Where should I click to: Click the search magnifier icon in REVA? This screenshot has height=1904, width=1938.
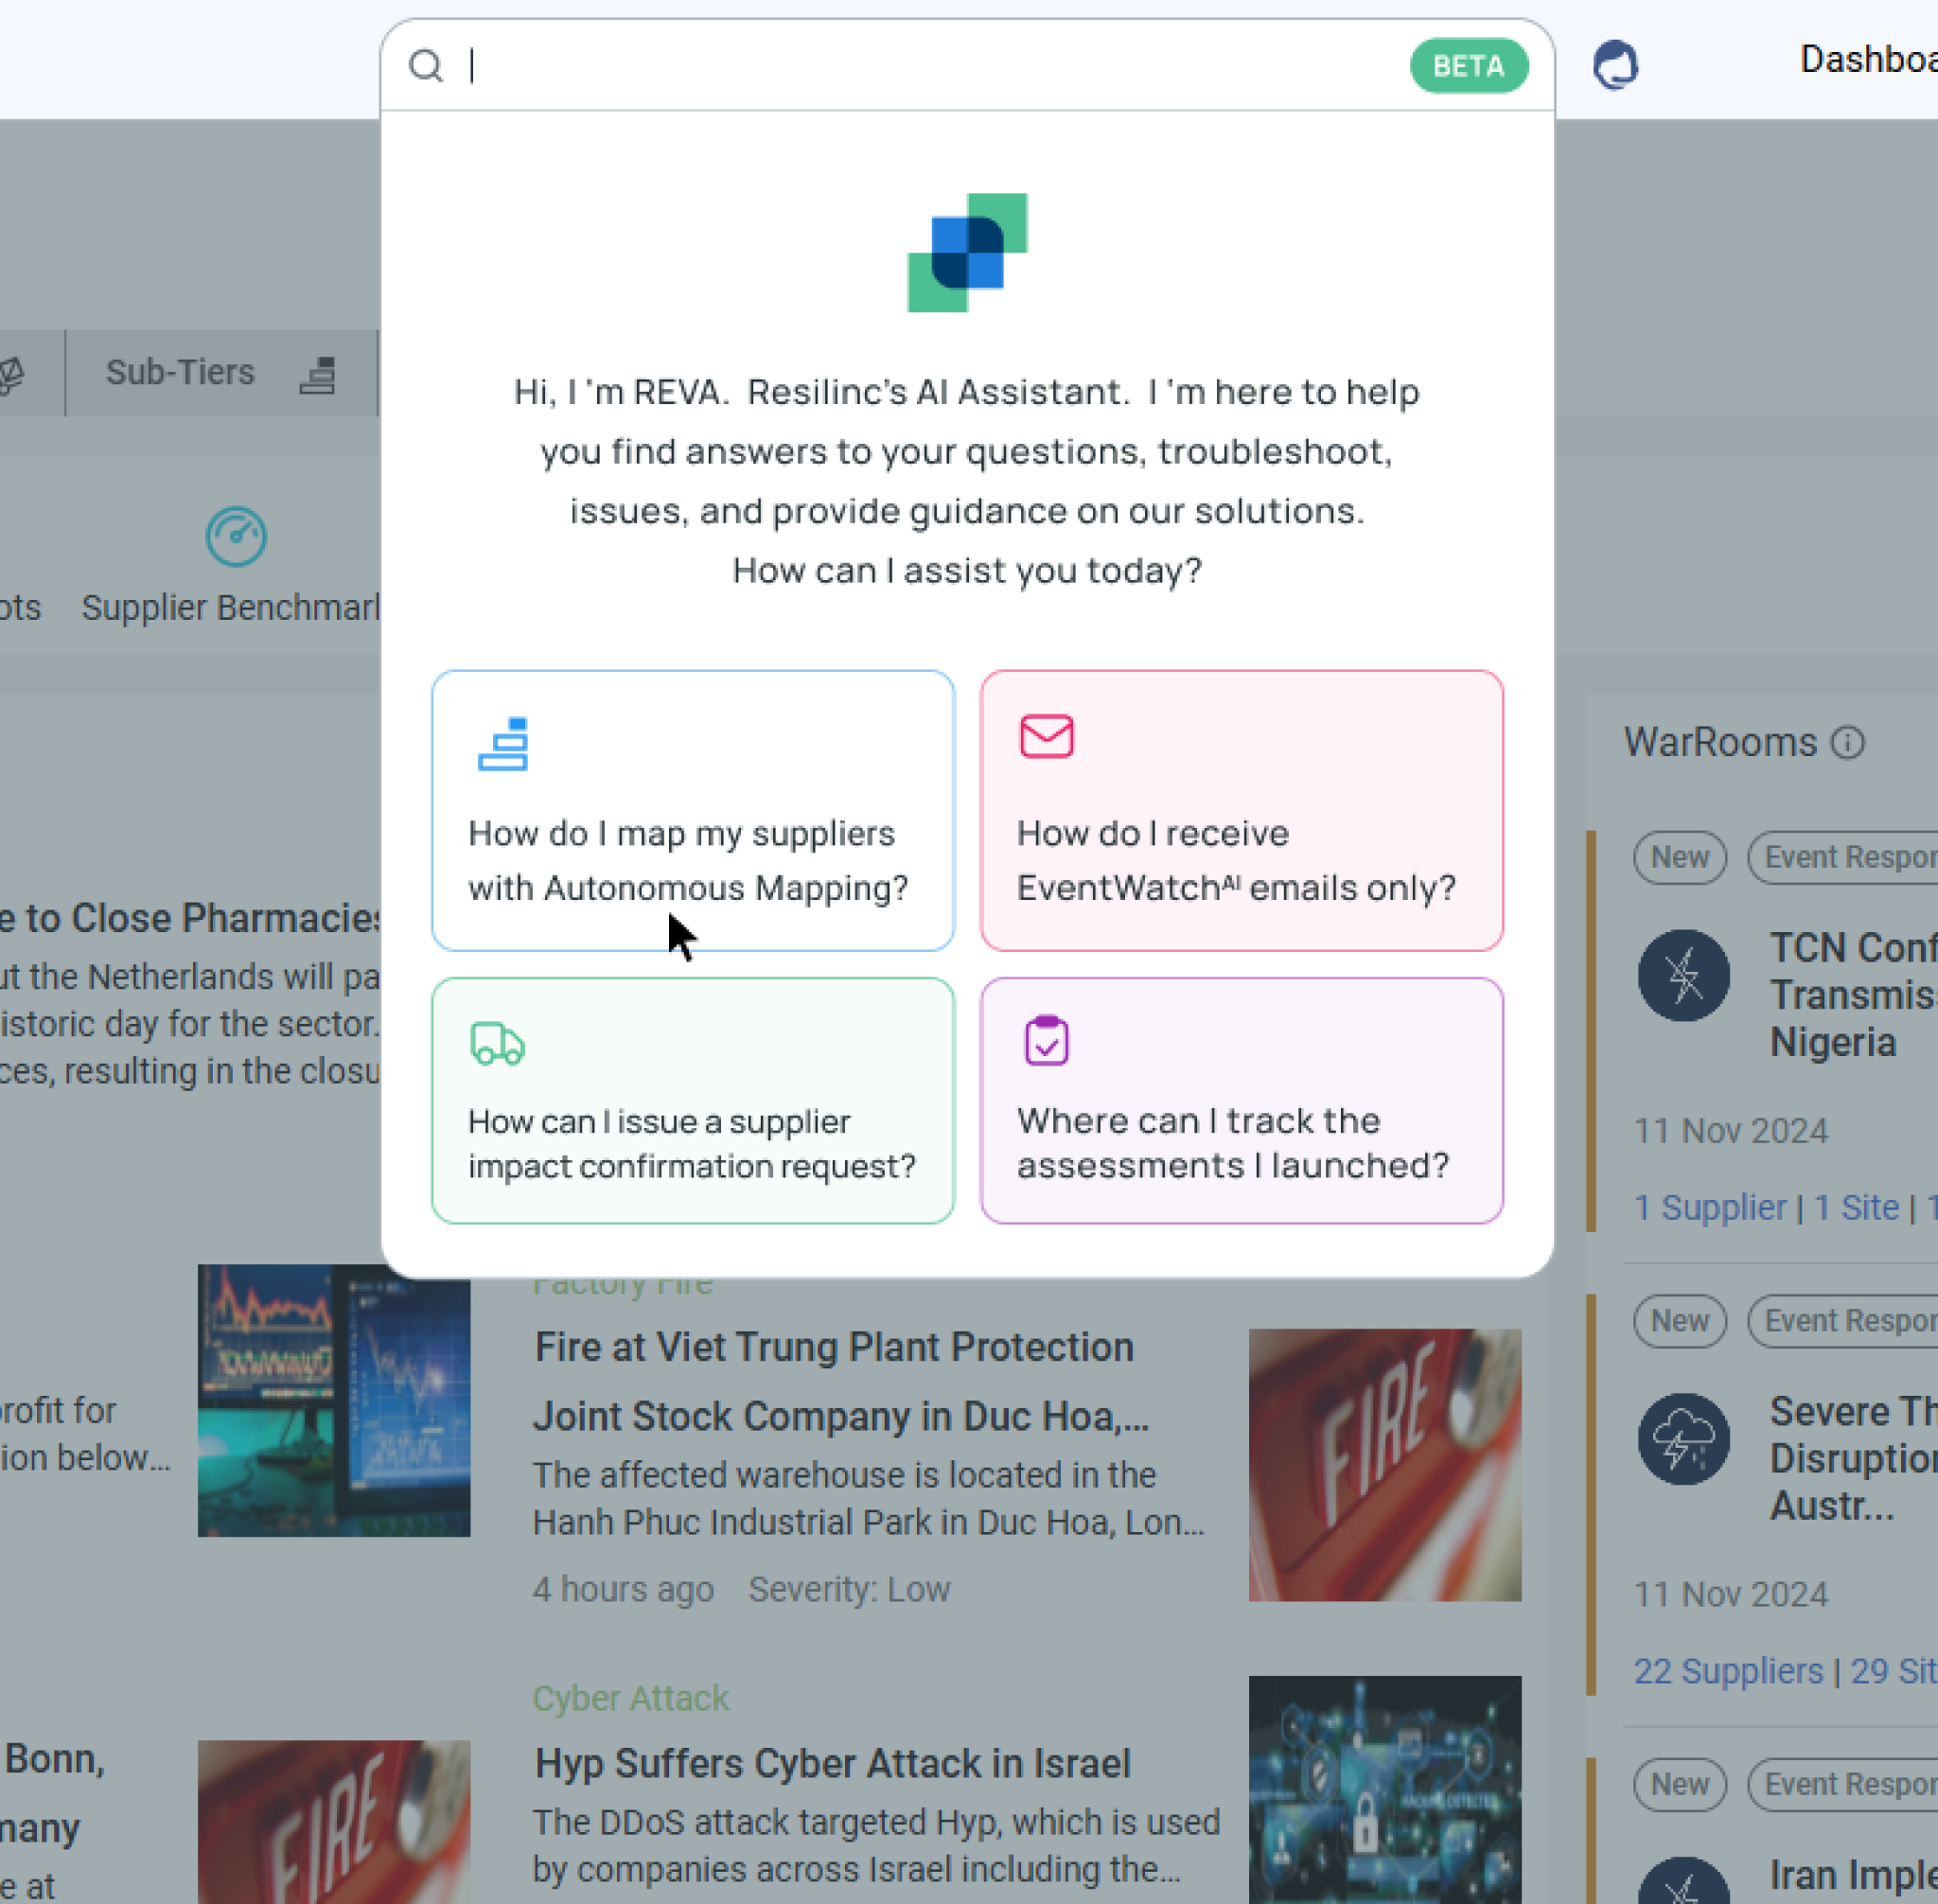[x=427, y=66]
